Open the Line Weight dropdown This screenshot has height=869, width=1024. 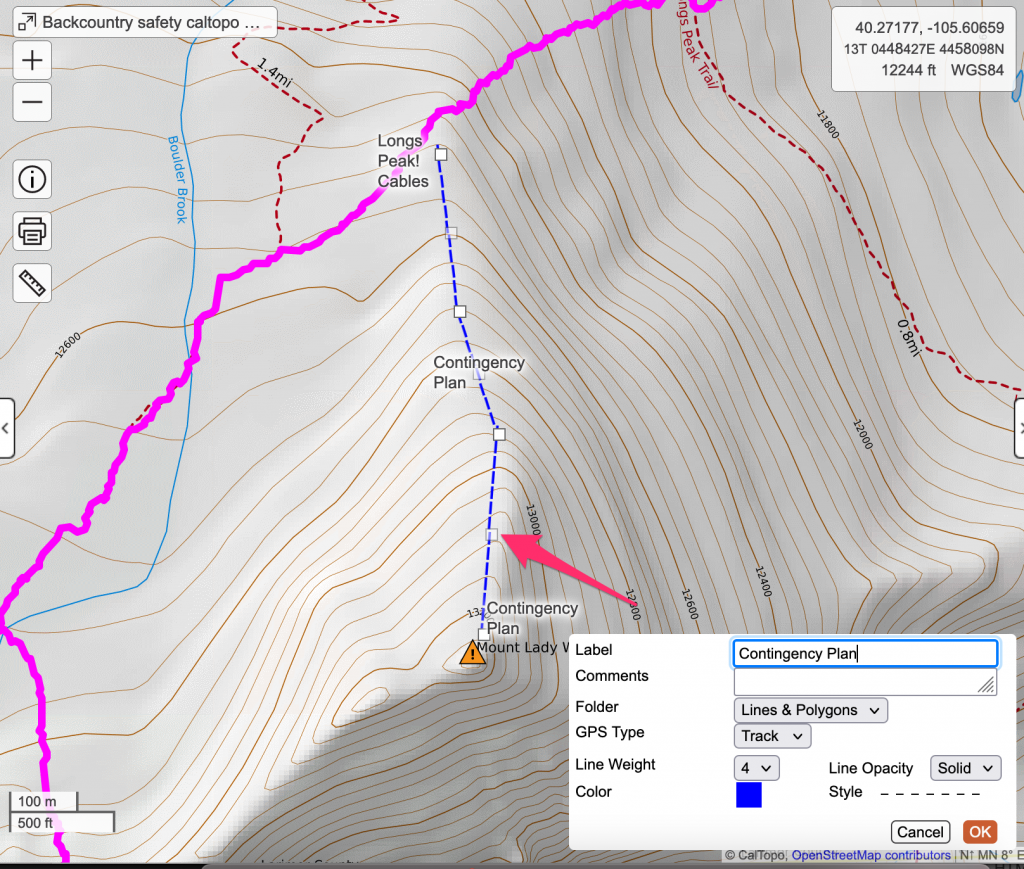756,767
